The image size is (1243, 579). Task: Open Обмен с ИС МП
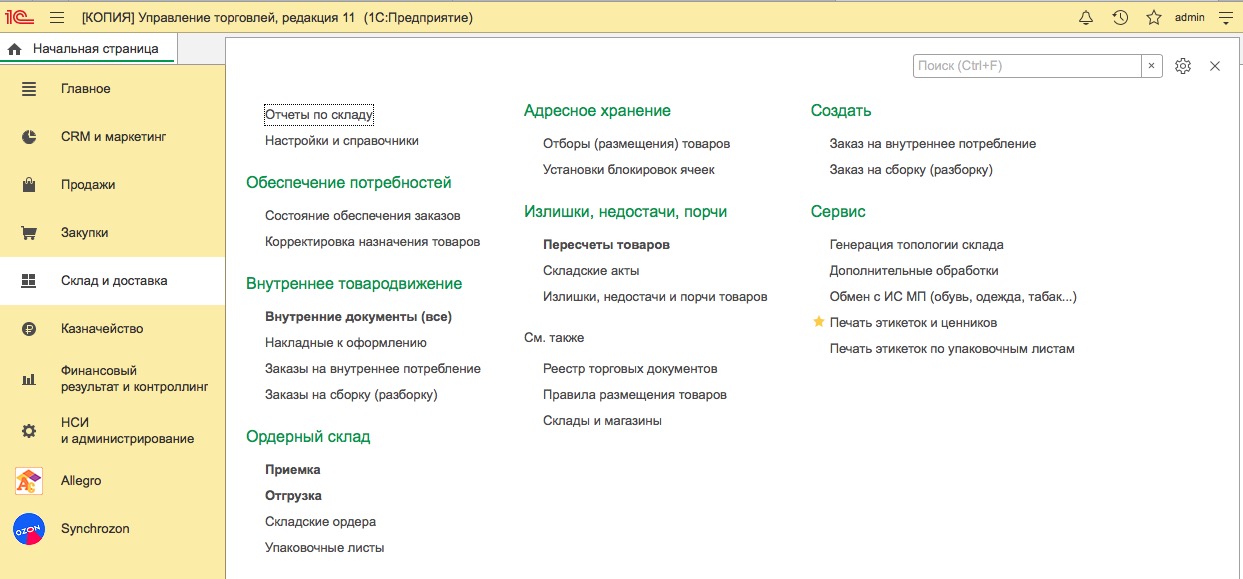click(953, 297)
